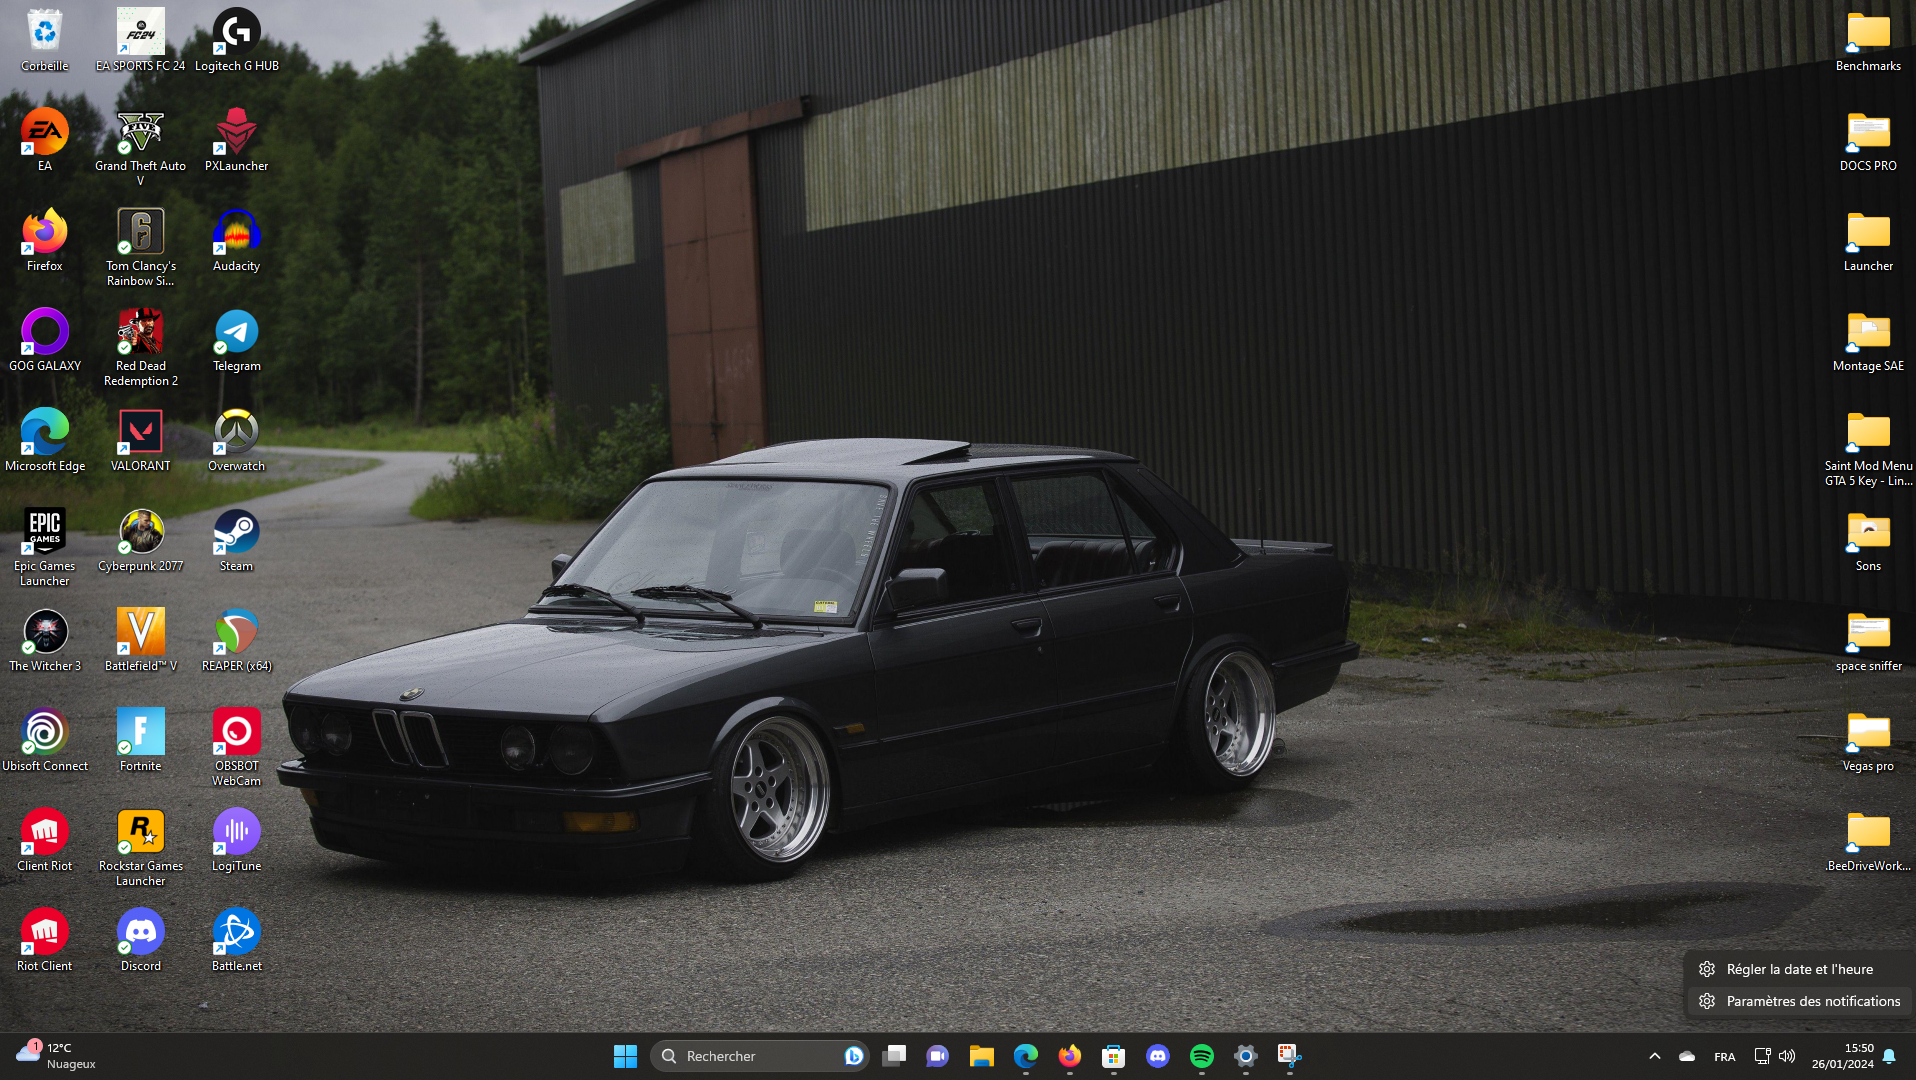Open Microsoft Store taskbar icon
Viewport: 1916px width, 1080px height.
click(1113, 1056)
